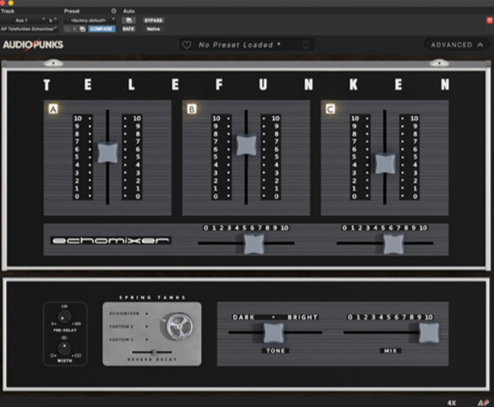Click the echomixer logo plate
This screenshot has width=494, height=407.
111,240
